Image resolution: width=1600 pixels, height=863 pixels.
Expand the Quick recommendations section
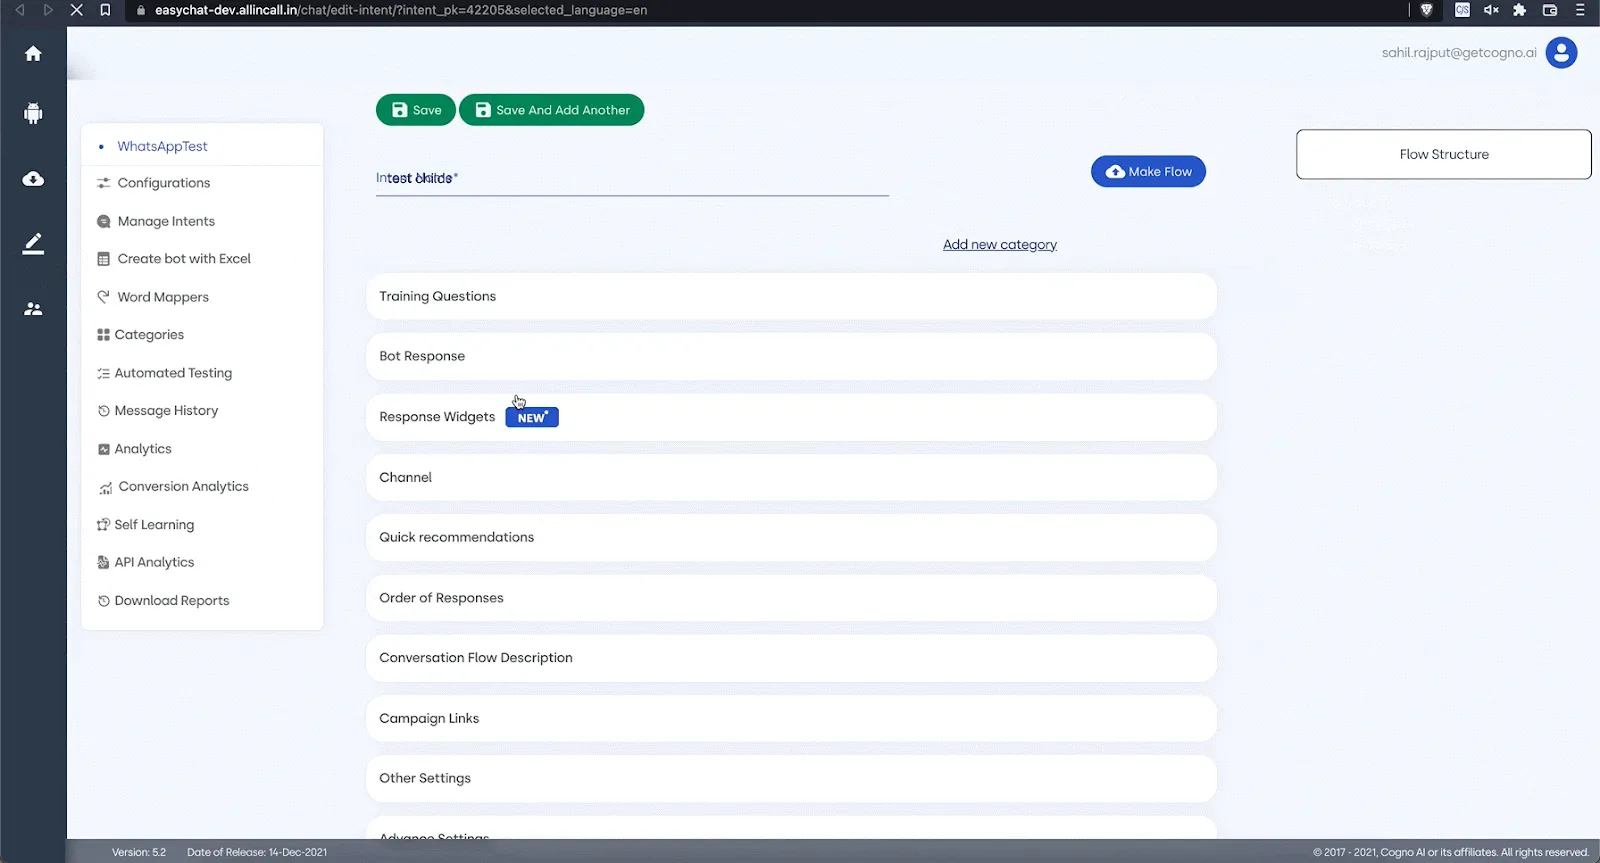pyautogui.click(x=791, y=538)
